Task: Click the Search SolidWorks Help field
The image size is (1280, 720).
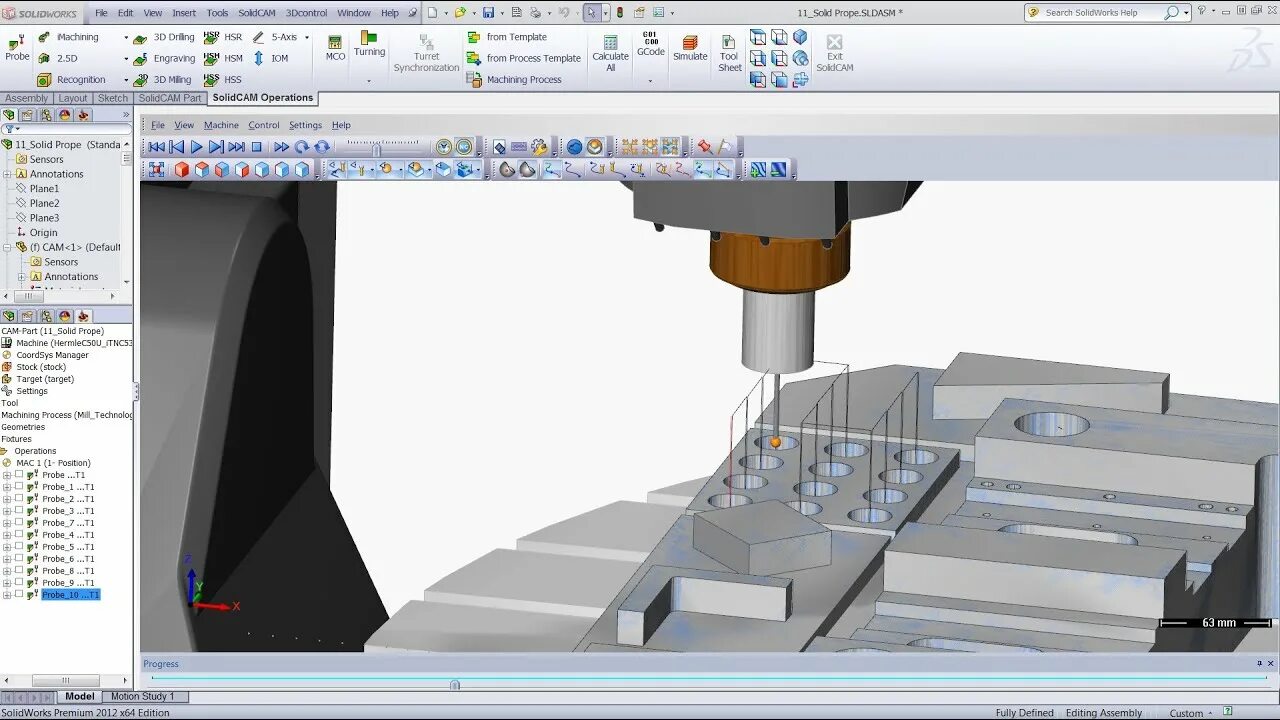Action: click(1102, 13)
